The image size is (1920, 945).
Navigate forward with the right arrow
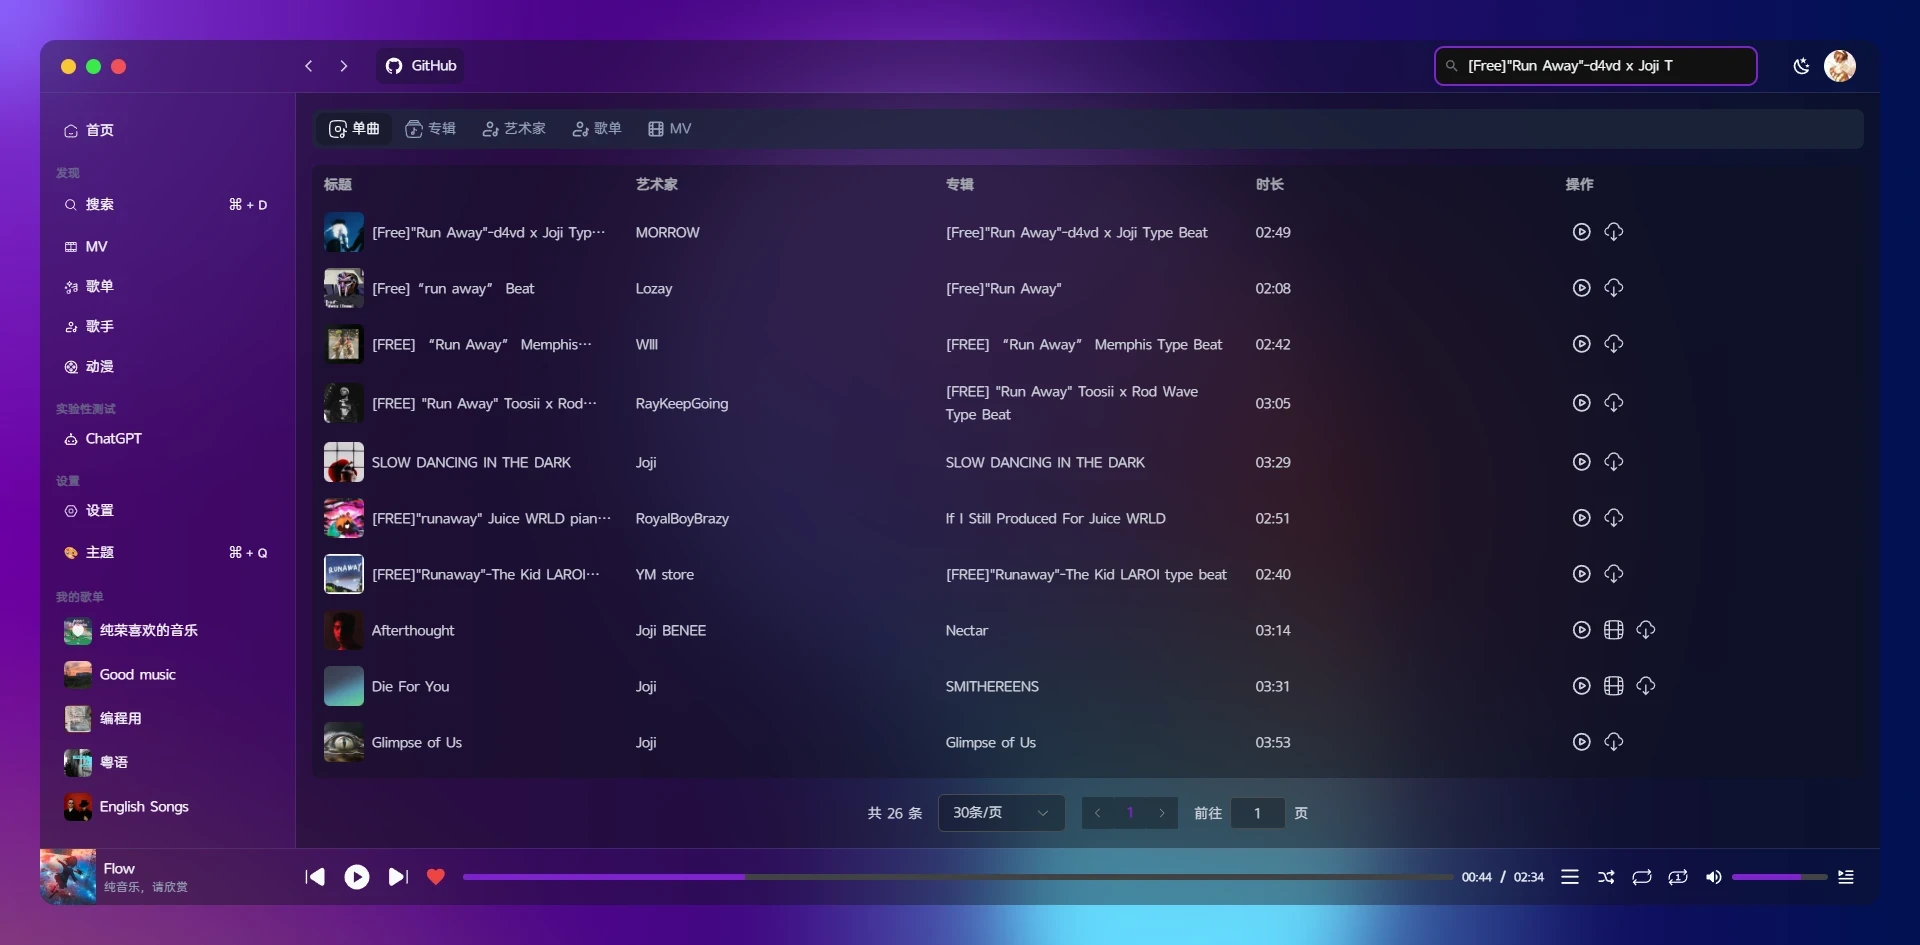pos(344,66)
